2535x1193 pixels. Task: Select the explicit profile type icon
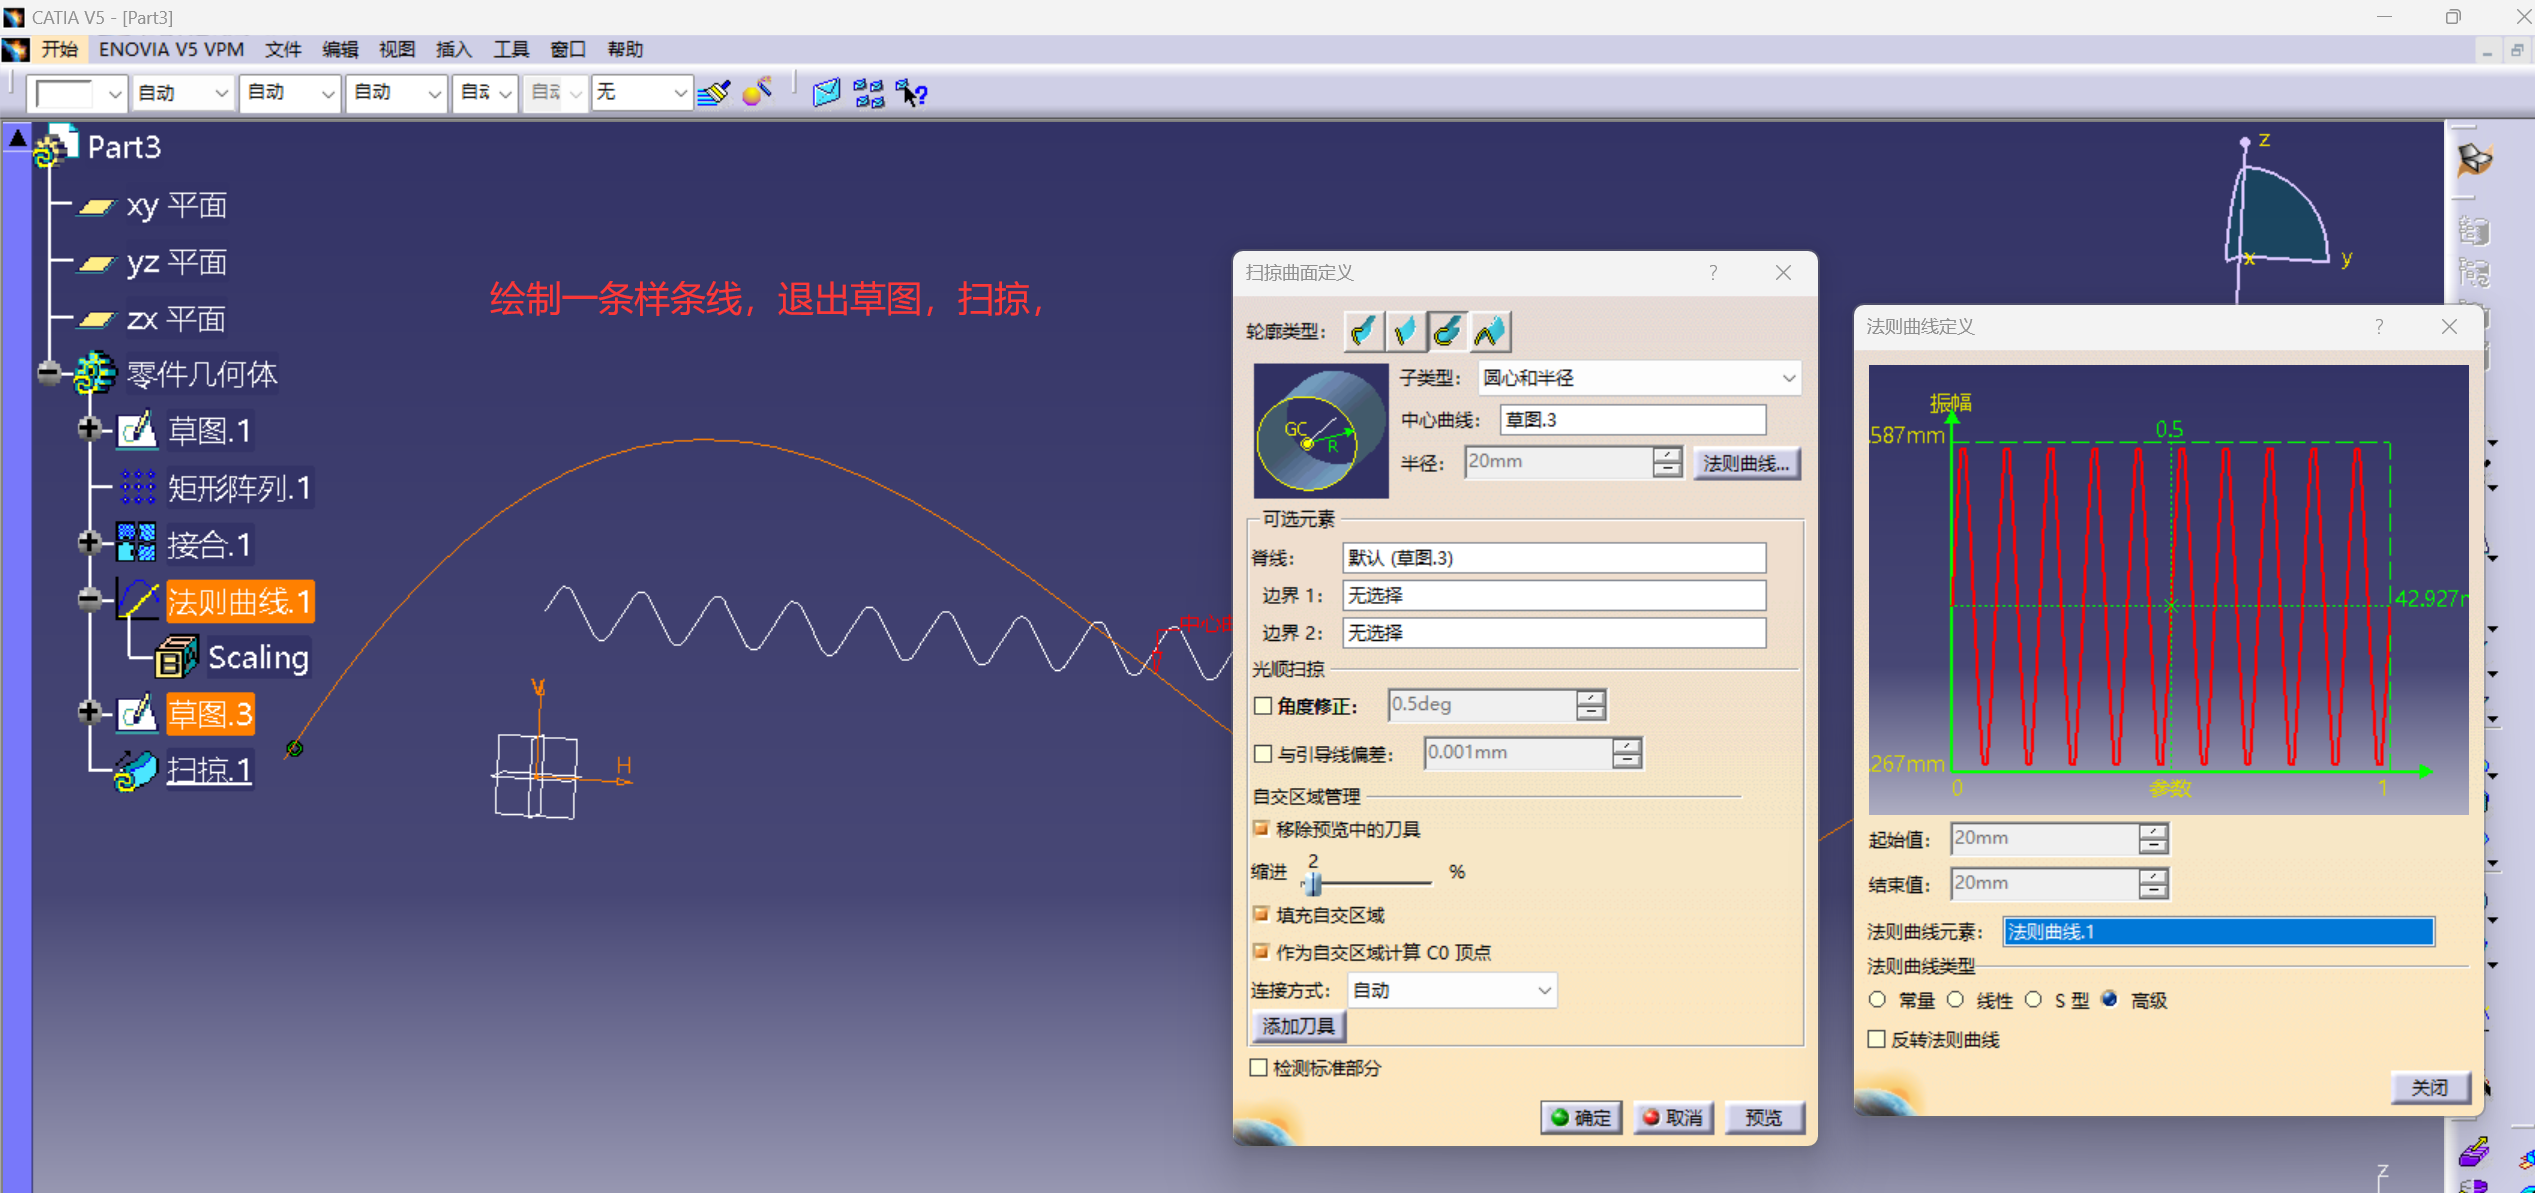tap(1363, 331)
